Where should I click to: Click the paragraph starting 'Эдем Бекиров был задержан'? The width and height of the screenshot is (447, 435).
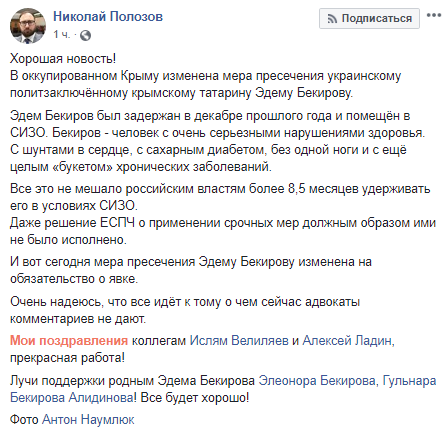tap(218, 141)
